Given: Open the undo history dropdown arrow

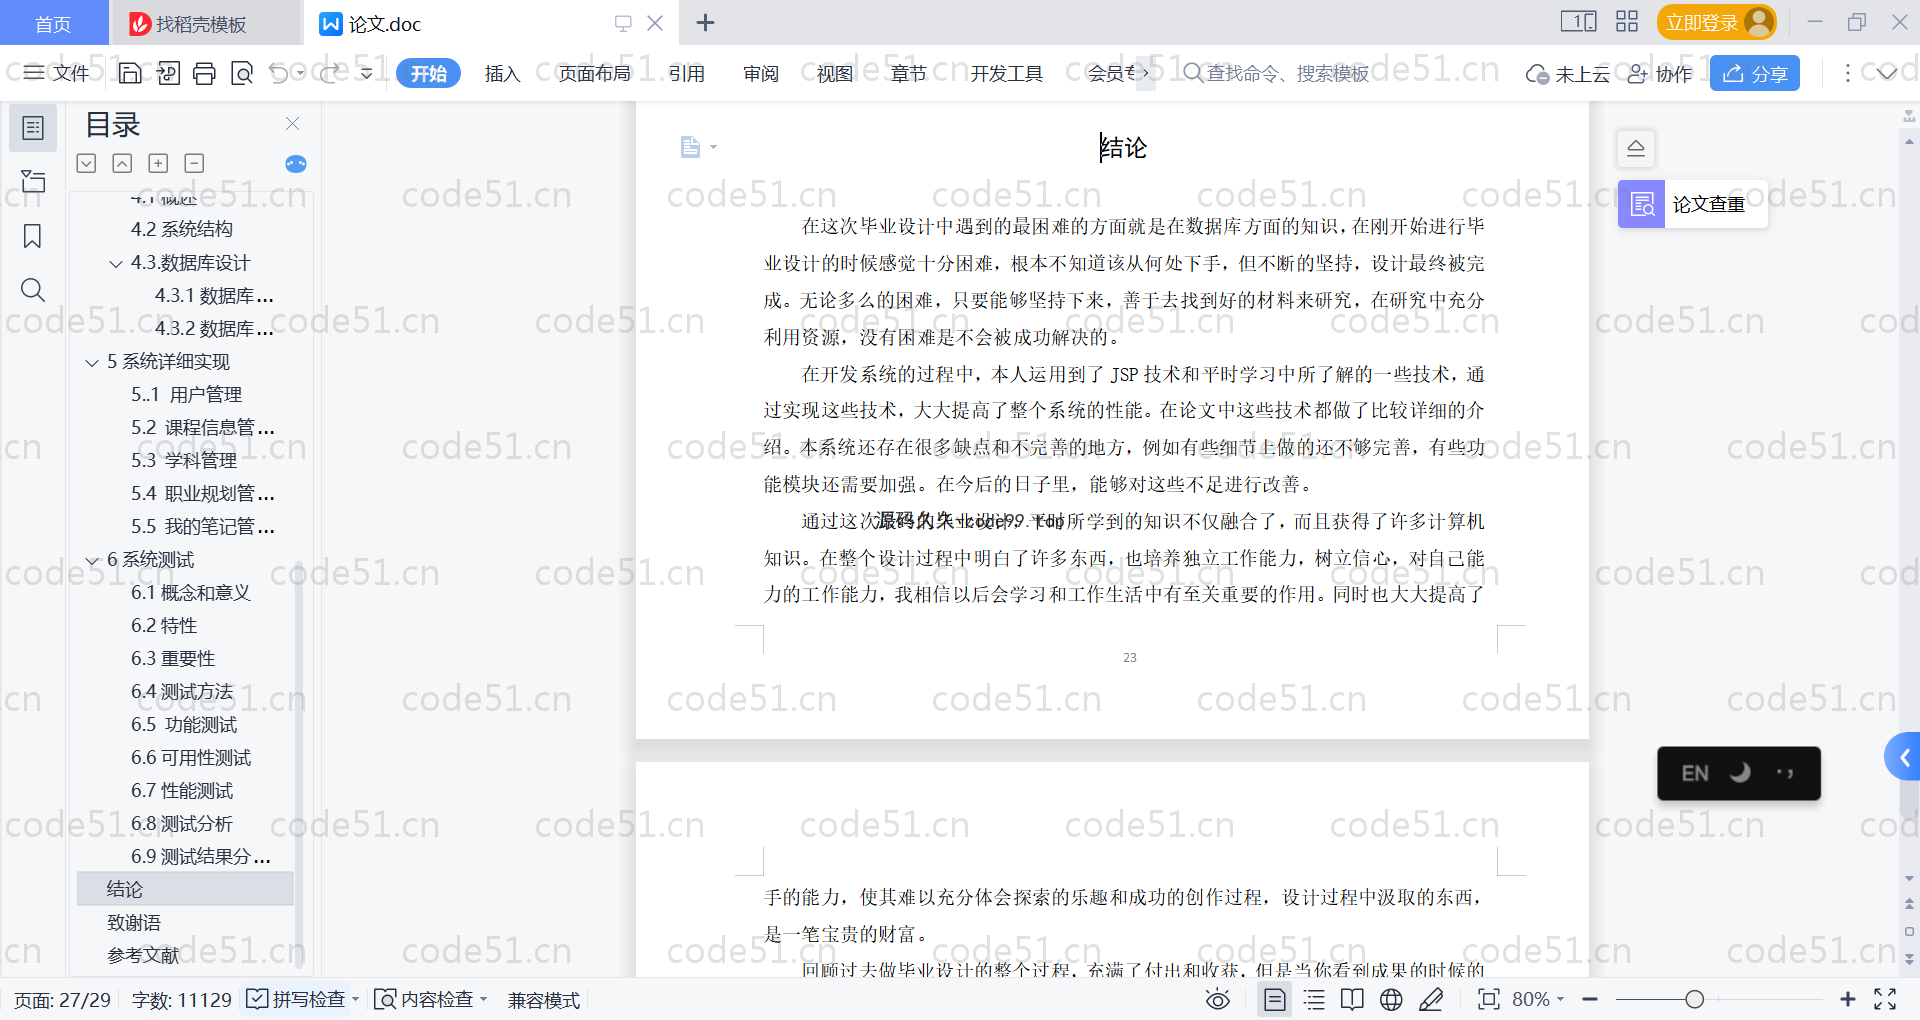Looking at the screenshot, I should (x=300, y=73).
